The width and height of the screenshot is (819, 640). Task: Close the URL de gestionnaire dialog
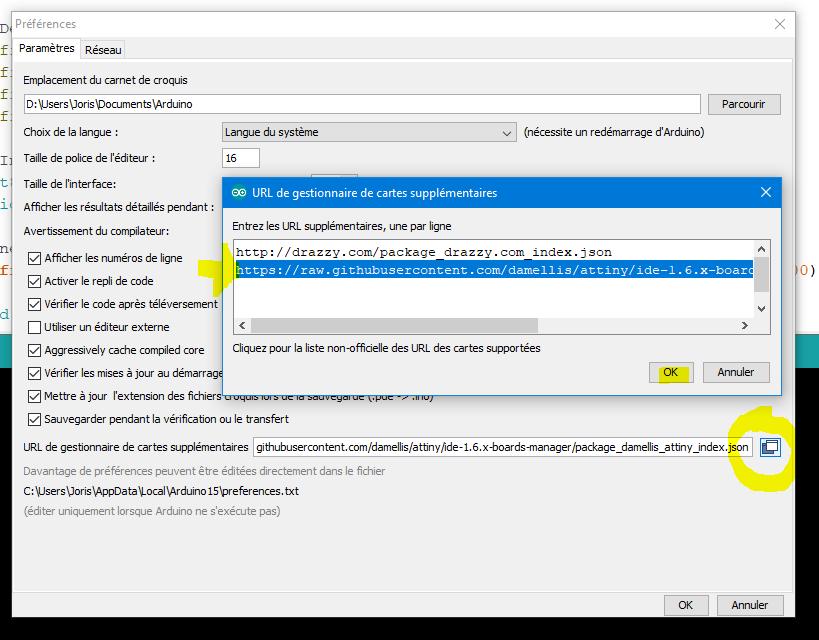766,192
